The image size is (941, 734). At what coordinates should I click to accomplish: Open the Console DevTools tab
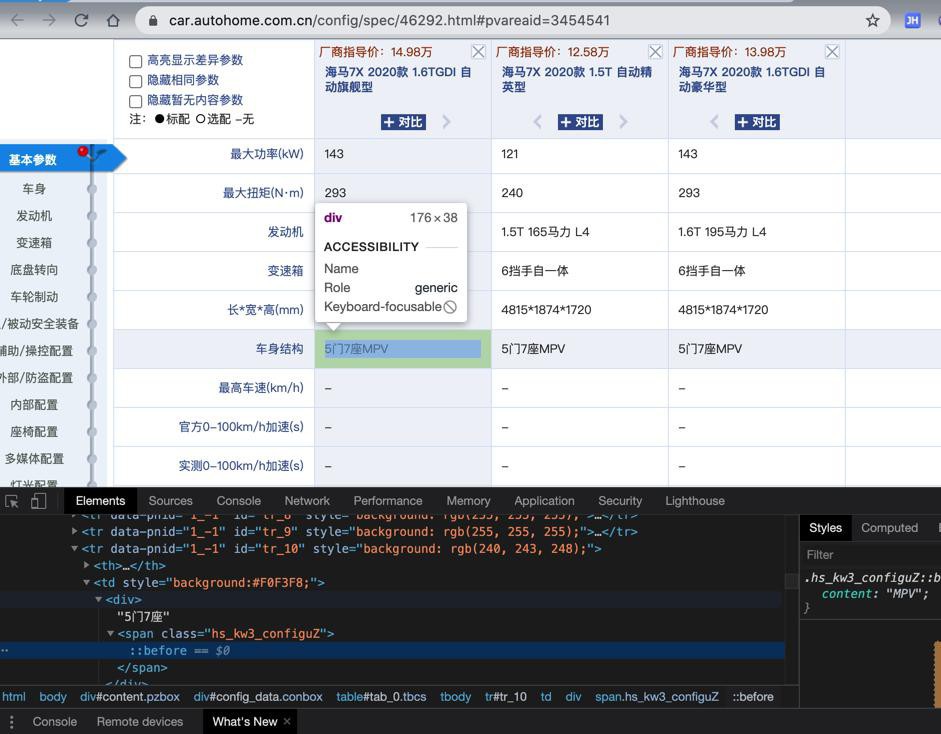tap(238, 501)
